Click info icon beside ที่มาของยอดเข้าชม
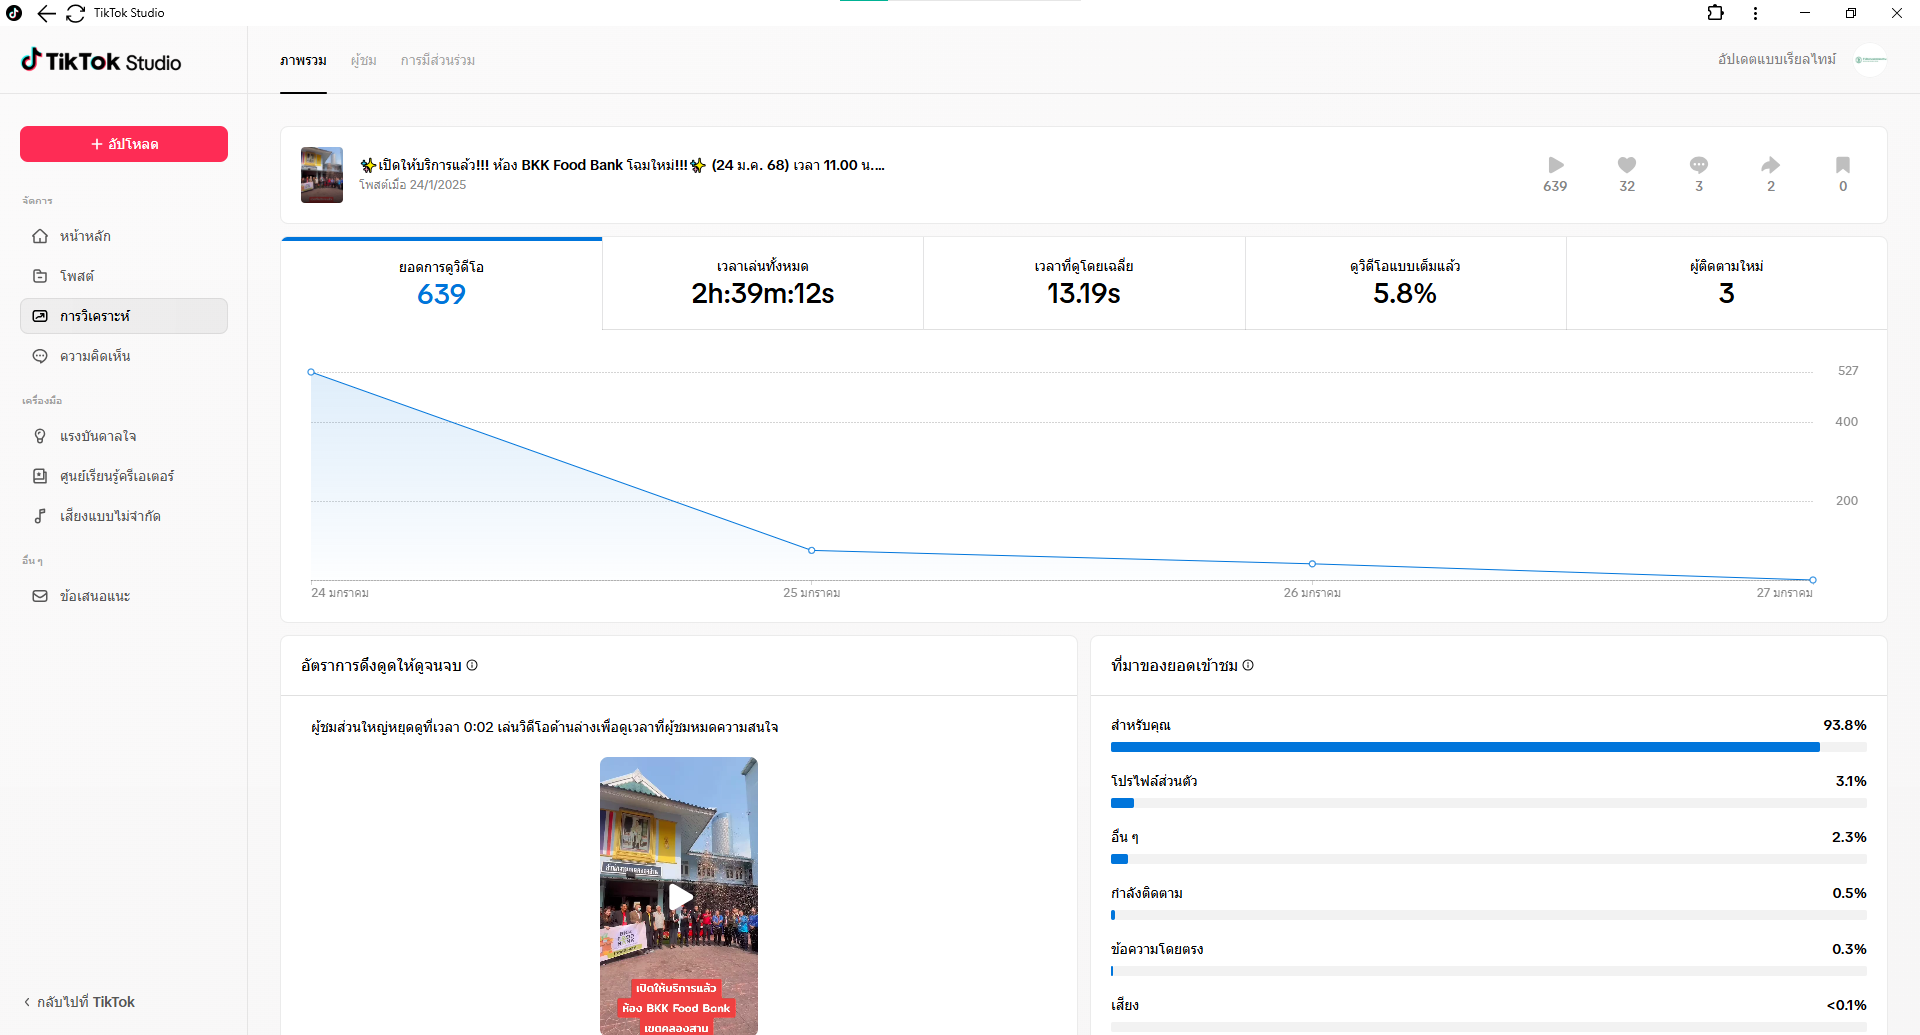The image size is (1920, 1035). pyautogui.click(x=1248, y=665)
